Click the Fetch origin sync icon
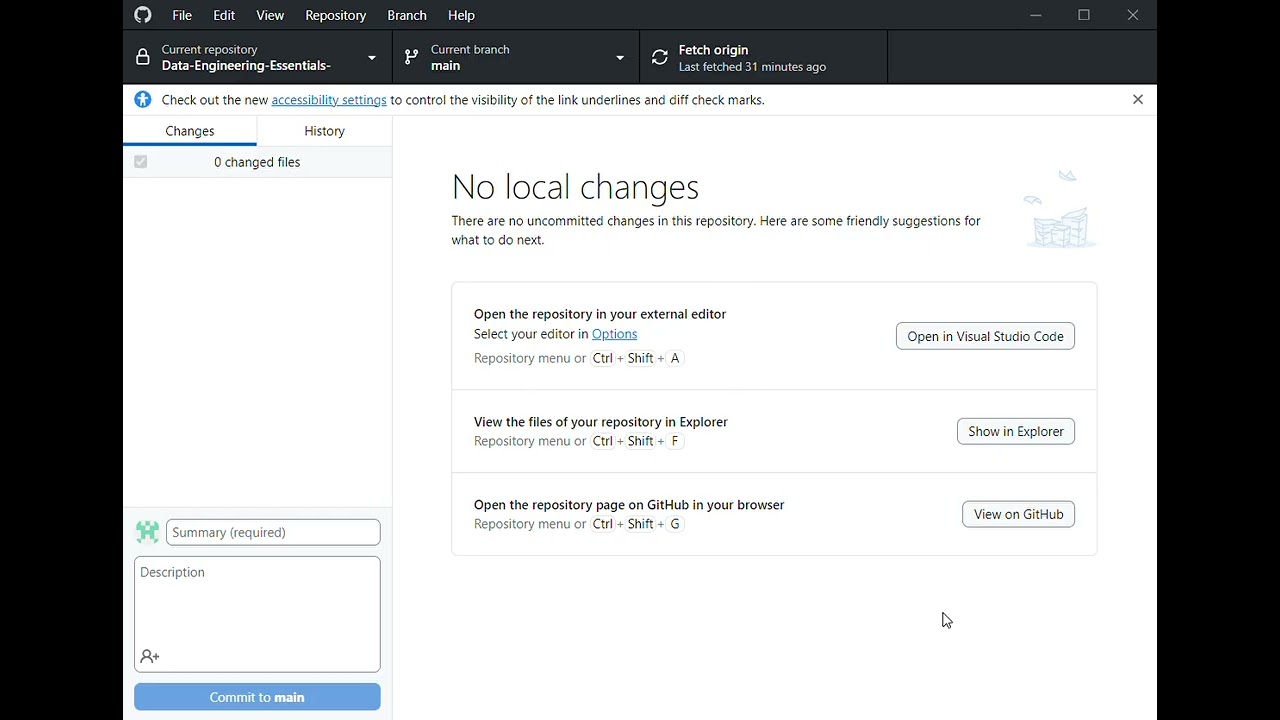This screenshot has height=720, width=1280. pyautogui.click(x=660, y=58)
